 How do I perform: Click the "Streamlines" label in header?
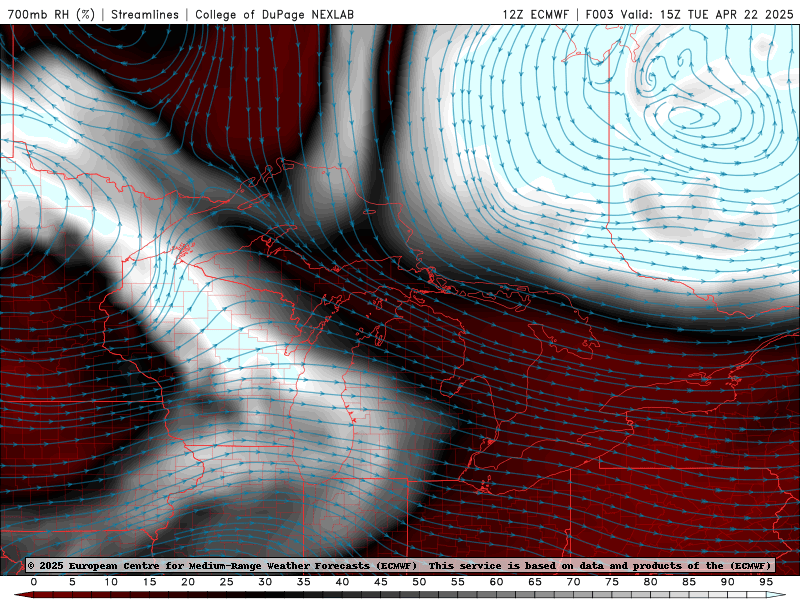145,14
